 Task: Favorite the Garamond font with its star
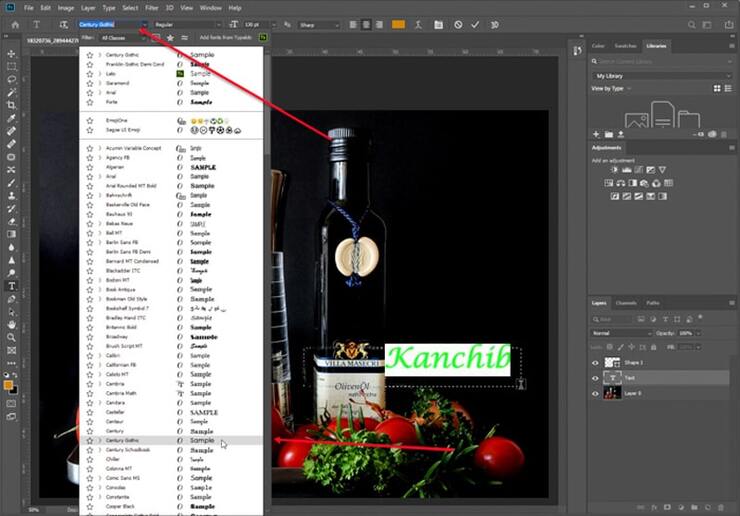[89, 83]
